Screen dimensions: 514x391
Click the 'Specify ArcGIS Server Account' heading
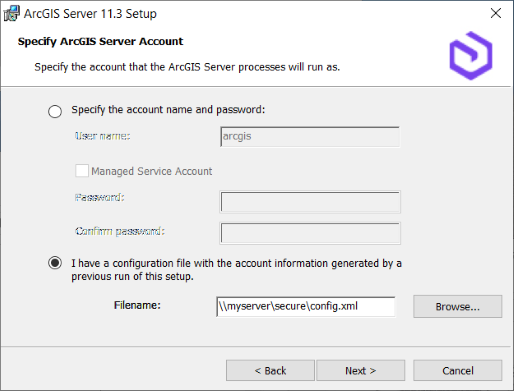click(100, 41)
